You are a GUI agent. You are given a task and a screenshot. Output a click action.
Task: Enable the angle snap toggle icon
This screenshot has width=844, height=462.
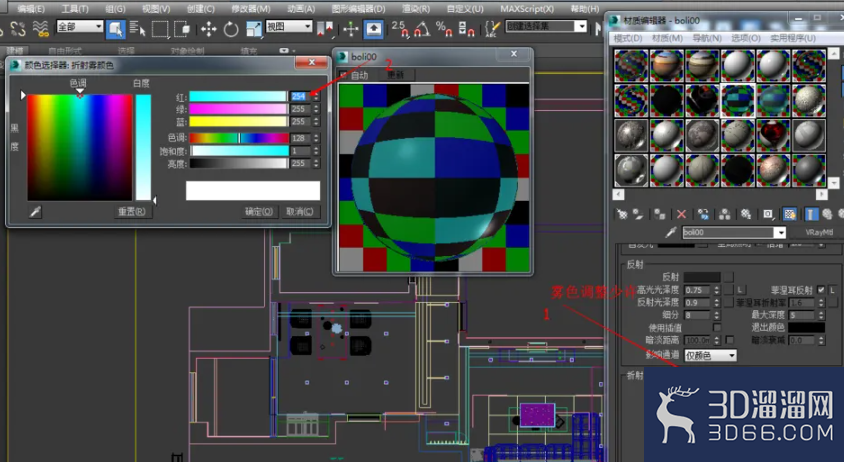422,29
